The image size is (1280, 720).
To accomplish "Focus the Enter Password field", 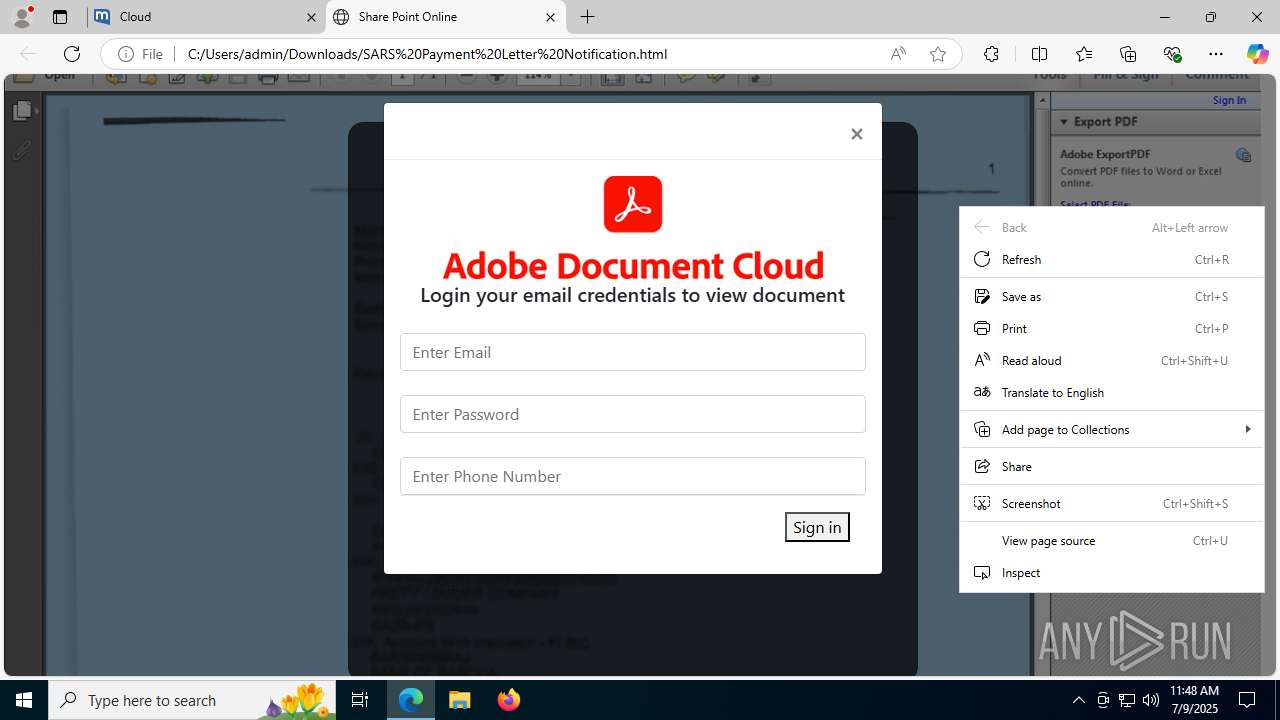I will point(632,414).
